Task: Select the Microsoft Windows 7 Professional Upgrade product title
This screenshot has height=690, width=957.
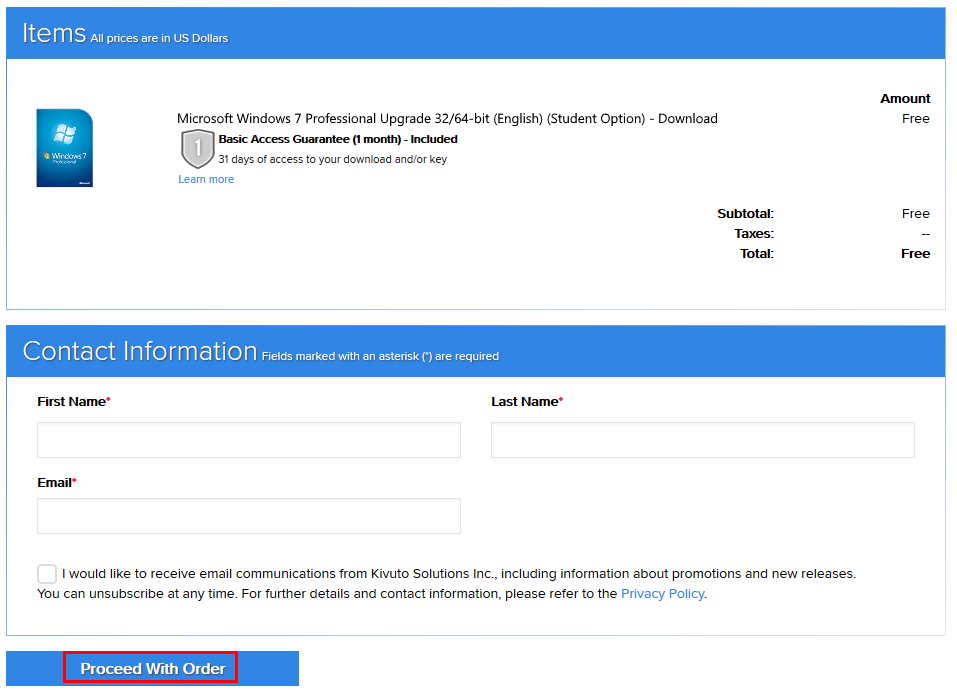Action: pos(447,118)
